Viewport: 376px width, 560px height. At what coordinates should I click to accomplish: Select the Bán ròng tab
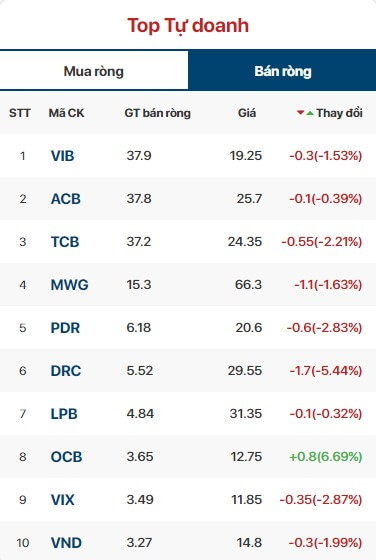pyautogui.click(x=282, y=71)
